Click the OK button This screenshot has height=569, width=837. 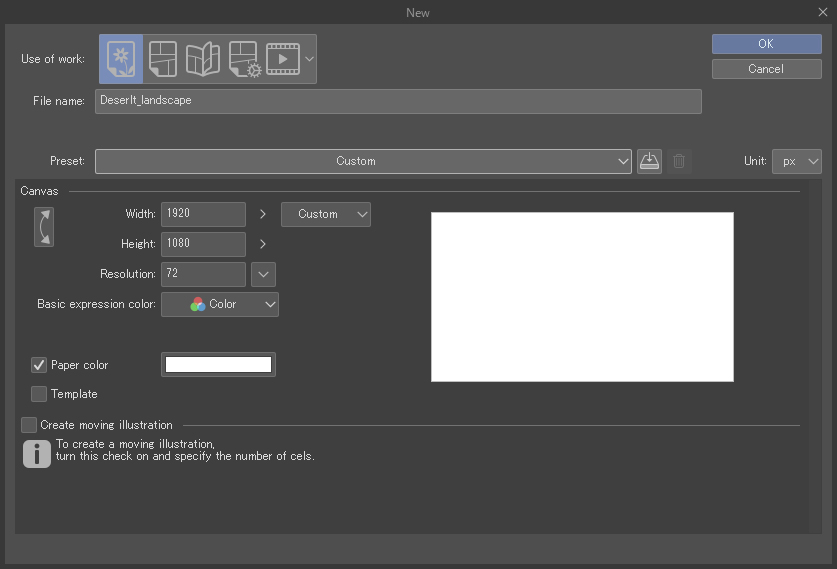pos(766,44)
